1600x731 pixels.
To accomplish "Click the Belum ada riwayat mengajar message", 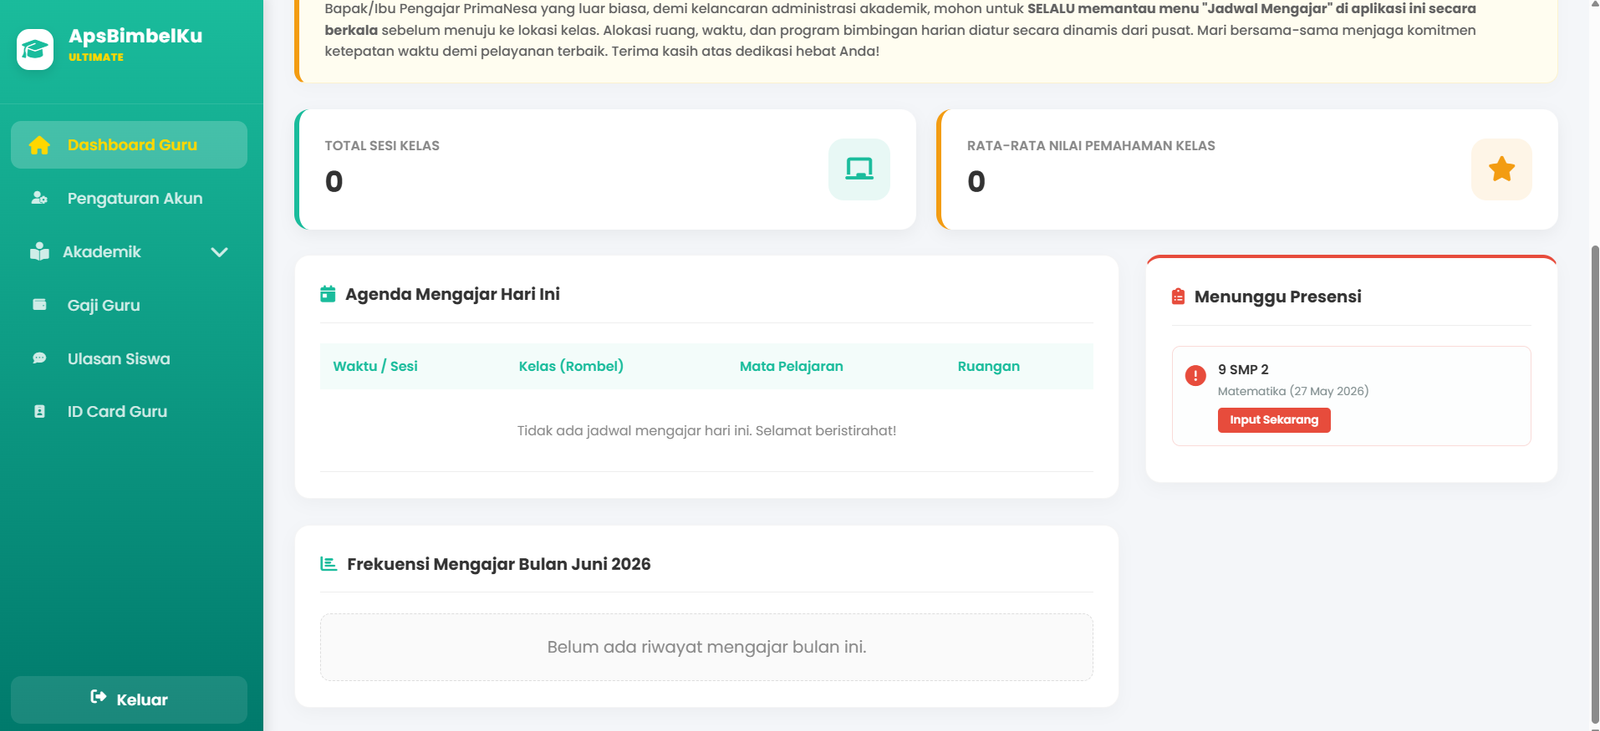I will pyautogui.click(x=706, y=647).
